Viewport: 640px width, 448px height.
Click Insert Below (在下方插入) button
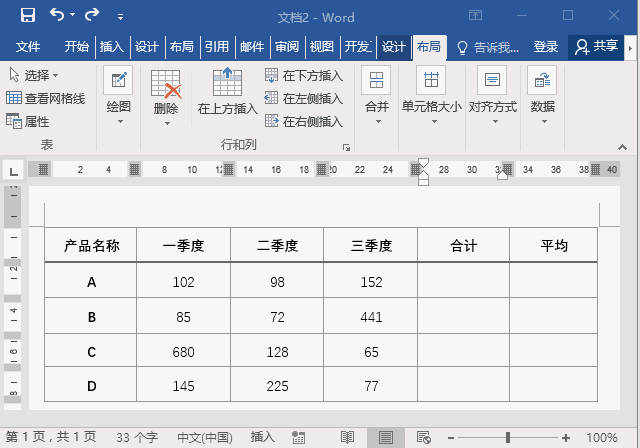304,76
